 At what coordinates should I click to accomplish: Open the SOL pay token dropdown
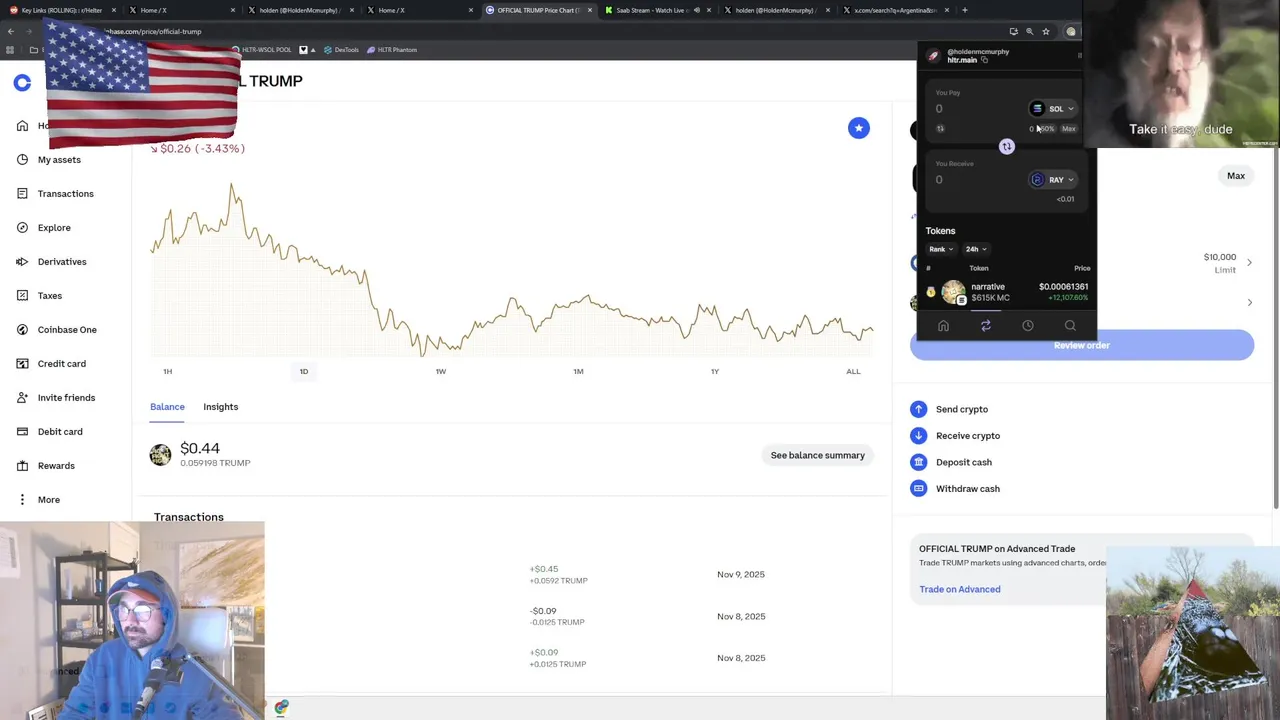1052,109
